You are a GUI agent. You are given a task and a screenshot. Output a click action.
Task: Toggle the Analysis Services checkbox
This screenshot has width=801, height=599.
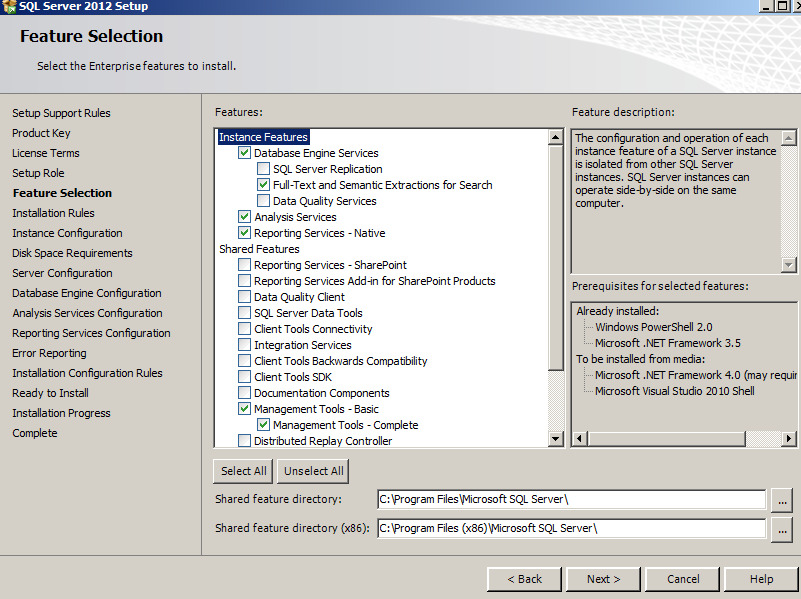click(244, 217)
